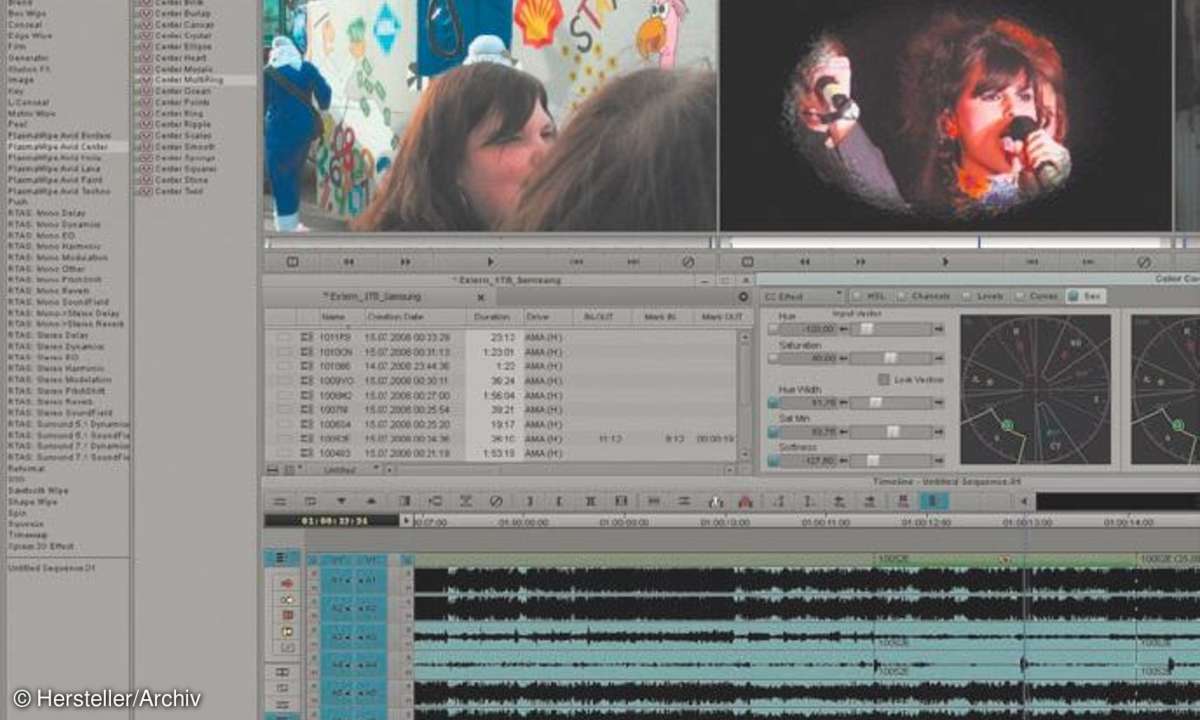Sort the bin by Name column header
The image size is (1200, 720).
(x=333, y=317)
